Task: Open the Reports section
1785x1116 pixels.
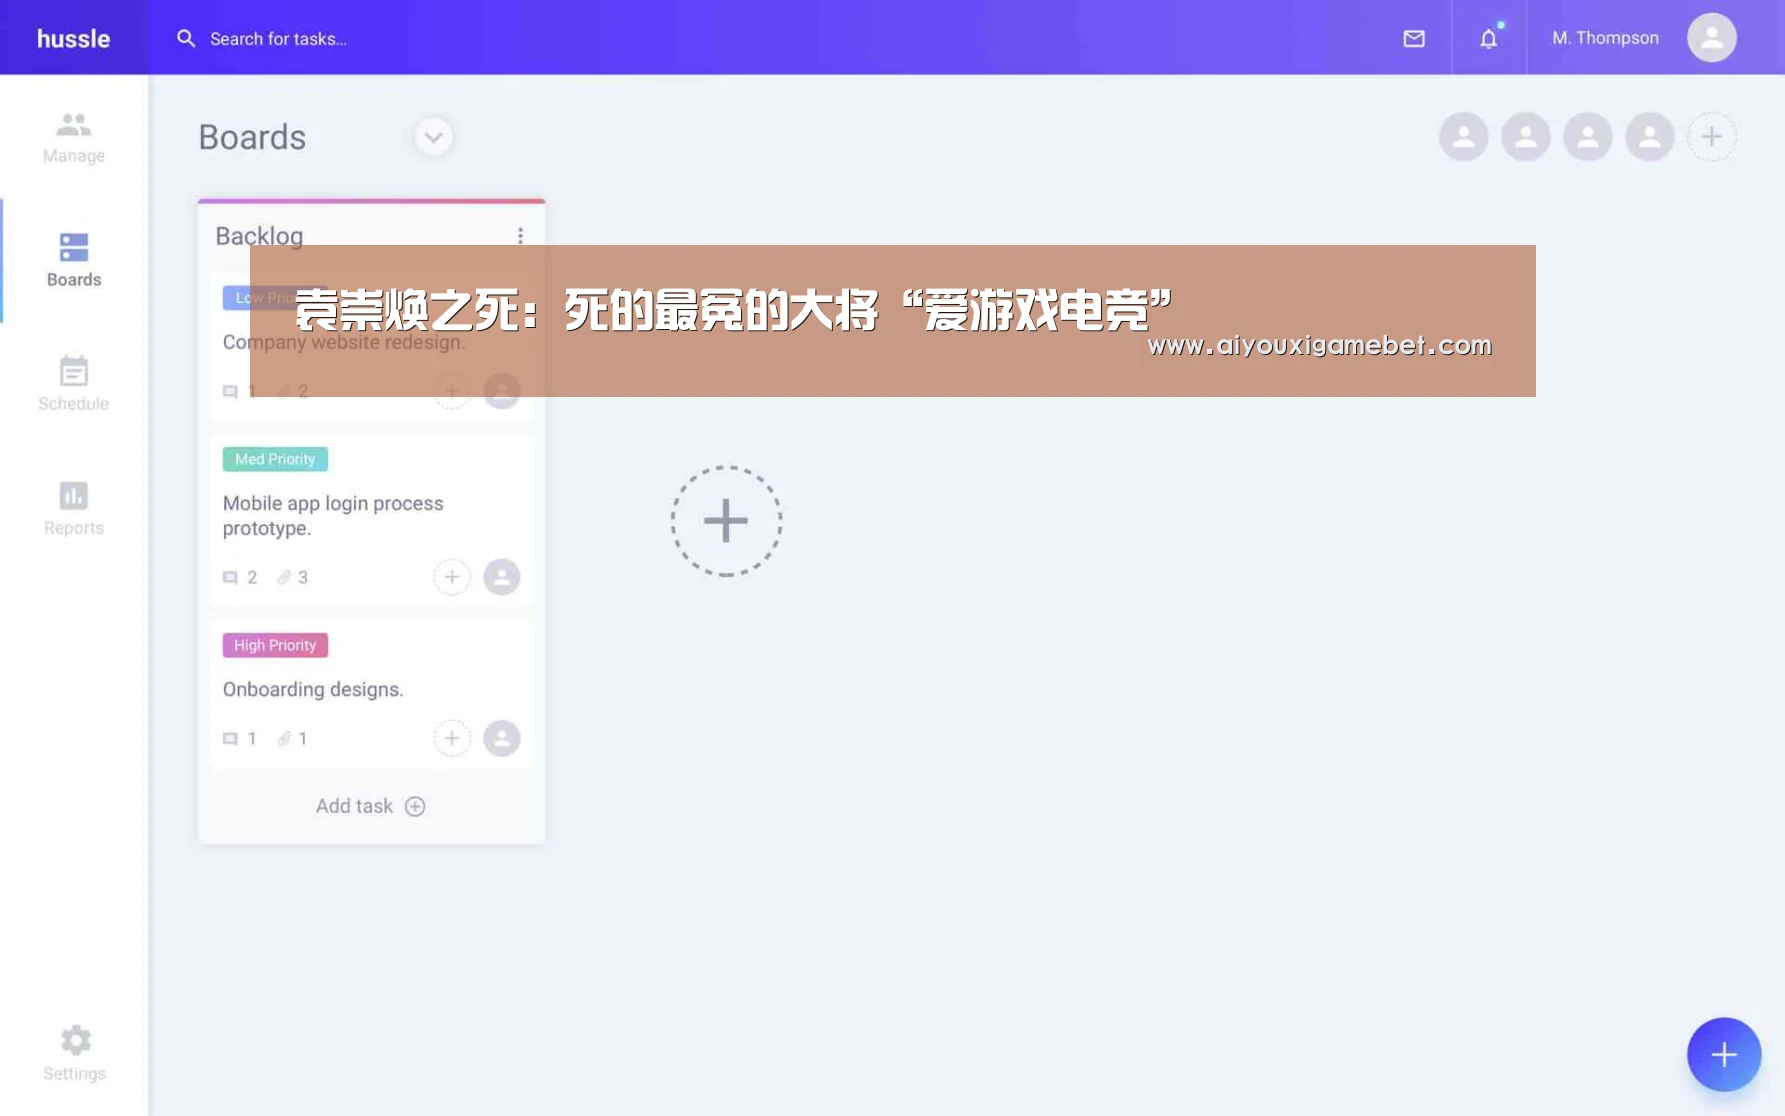Action: click(x=74, y=508)
